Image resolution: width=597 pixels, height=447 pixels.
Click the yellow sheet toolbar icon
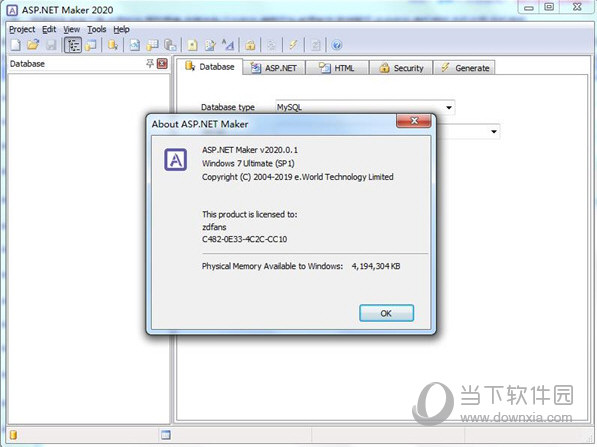coord(193,45)
